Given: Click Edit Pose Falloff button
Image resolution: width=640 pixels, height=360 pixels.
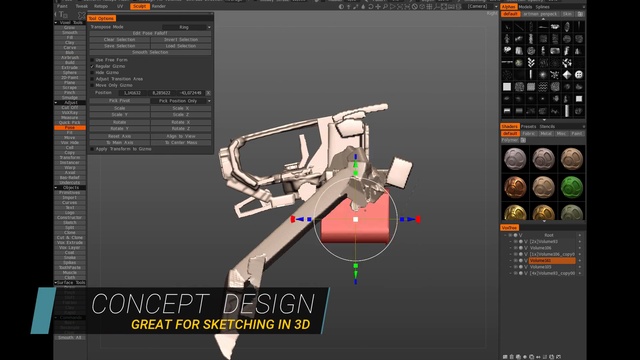Looking at the screenshot, I should 150,33.
